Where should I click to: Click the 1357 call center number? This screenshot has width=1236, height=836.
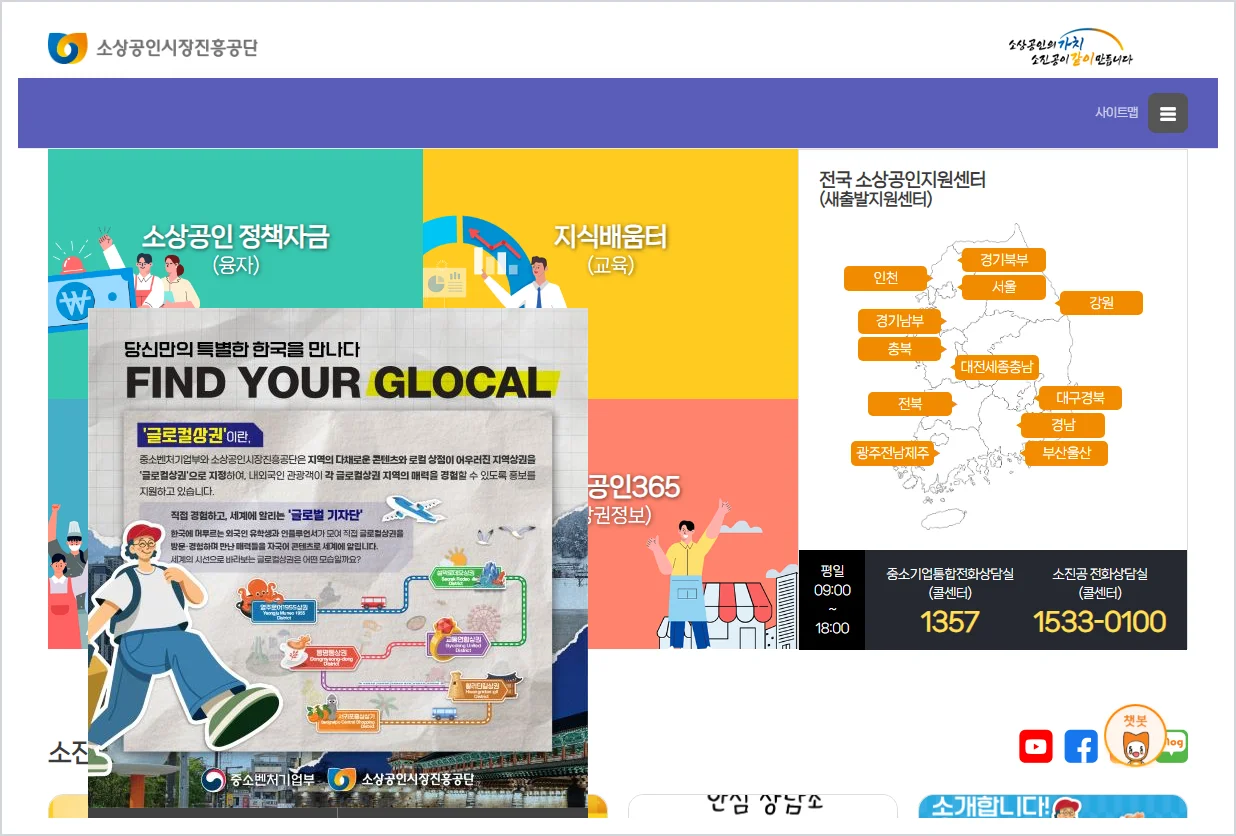point(949,622)
